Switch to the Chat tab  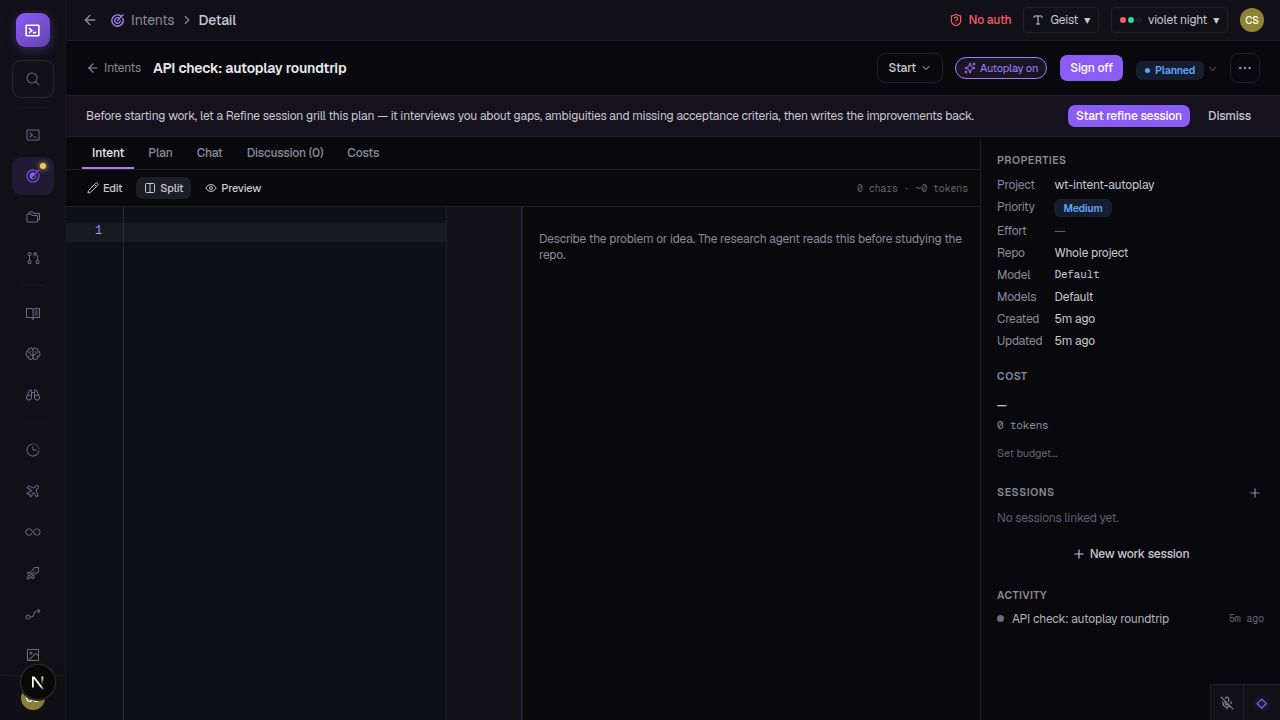210,153
